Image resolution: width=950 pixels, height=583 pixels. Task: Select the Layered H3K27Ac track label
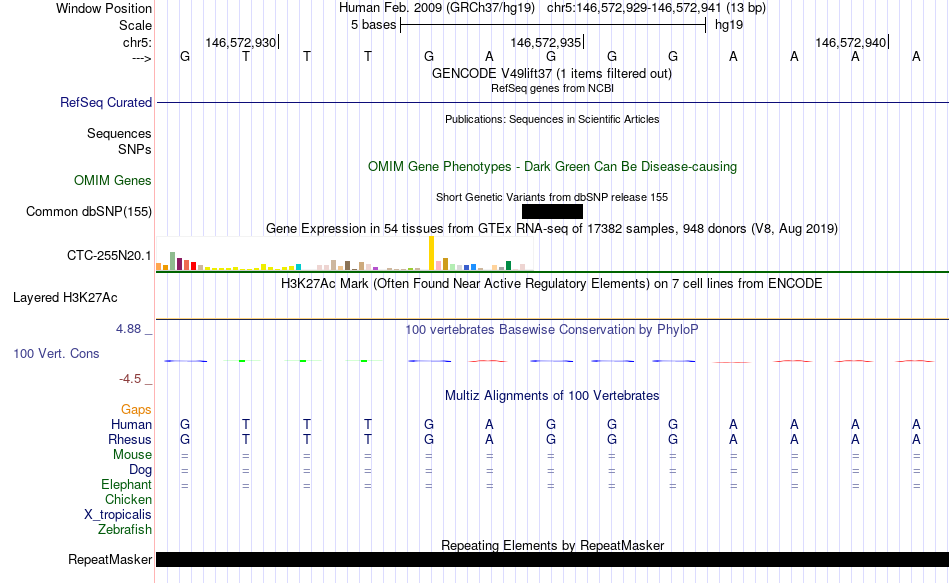(x=65, y=298)
